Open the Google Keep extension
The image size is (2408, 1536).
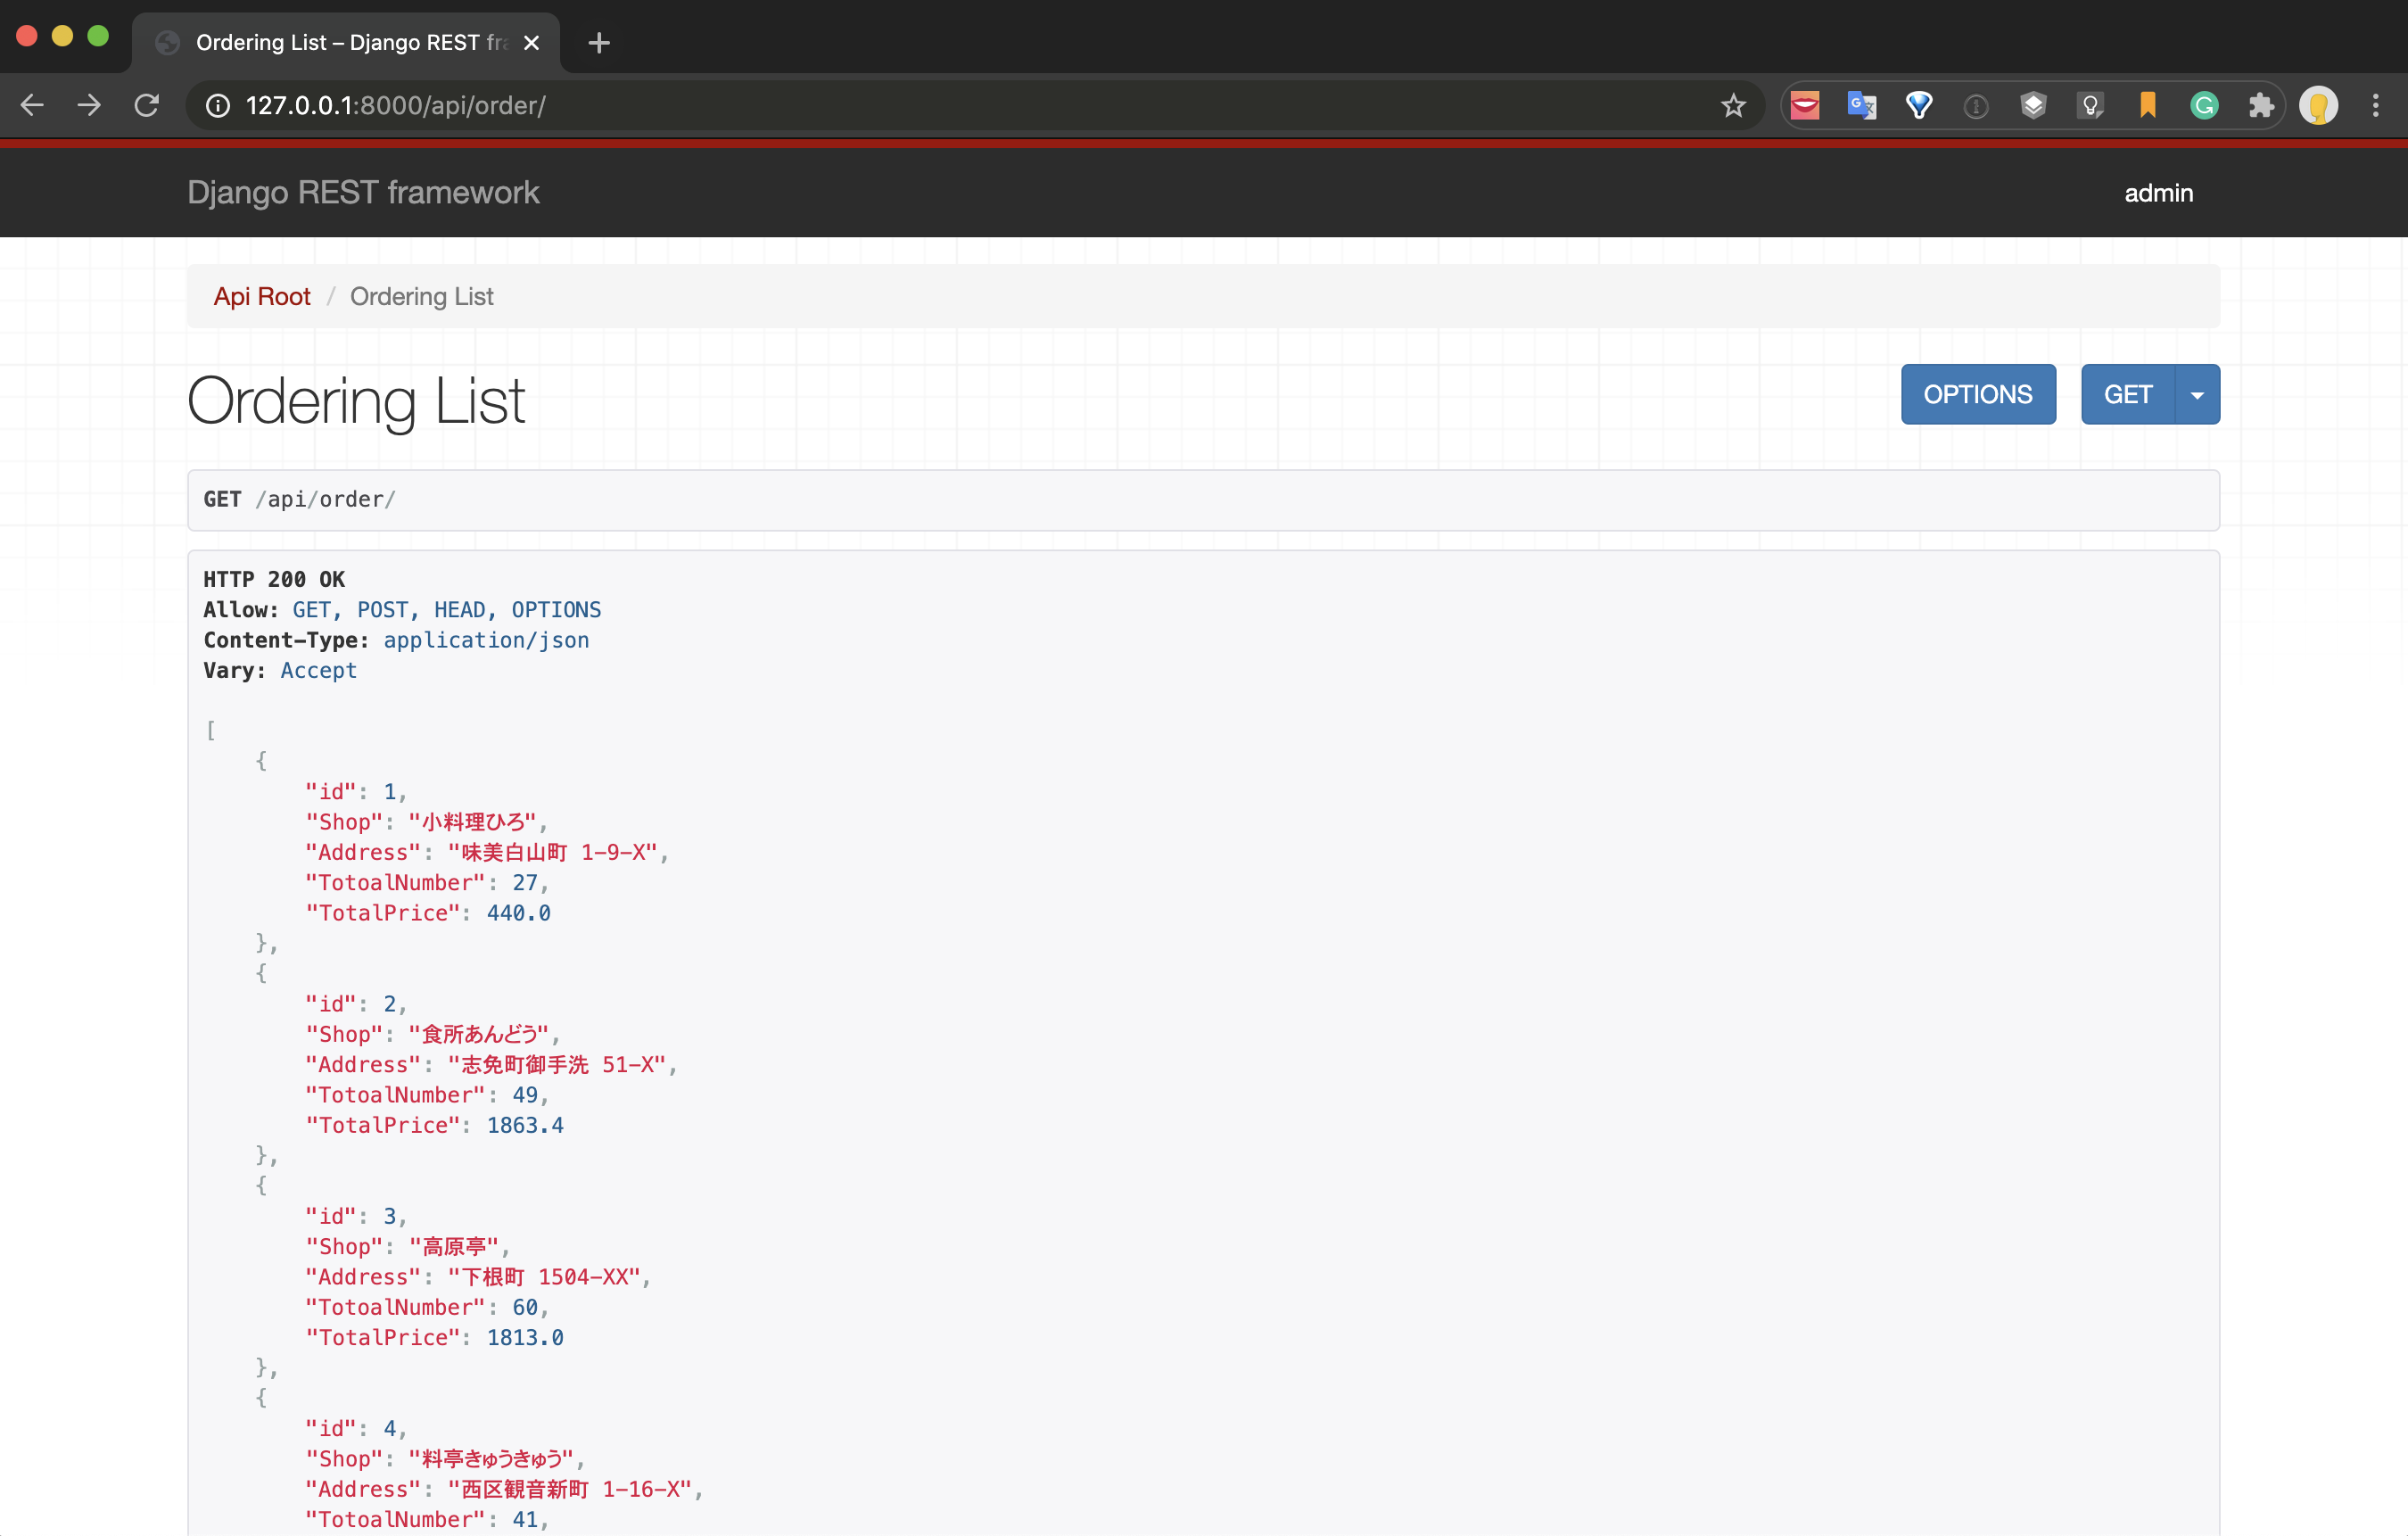coord(2090,105)
